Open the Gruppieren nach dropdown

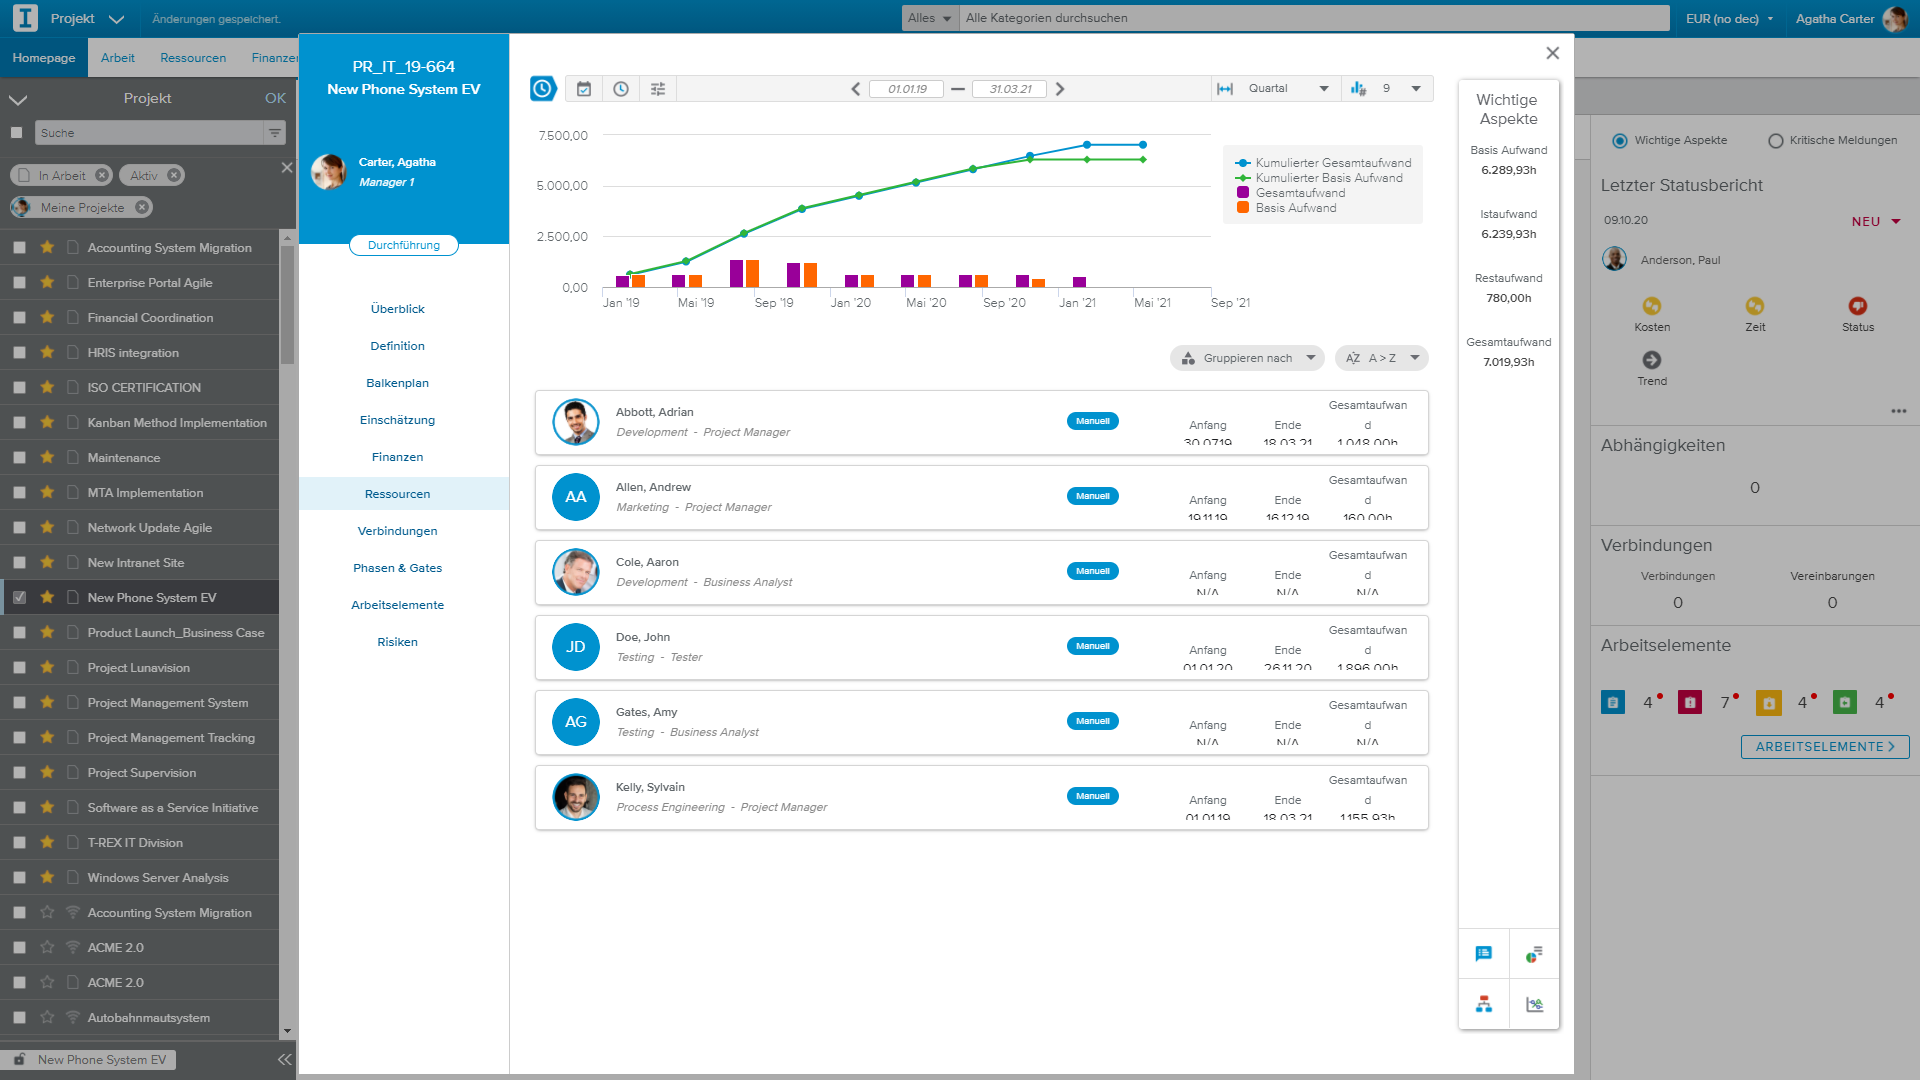coord(1247,357)
